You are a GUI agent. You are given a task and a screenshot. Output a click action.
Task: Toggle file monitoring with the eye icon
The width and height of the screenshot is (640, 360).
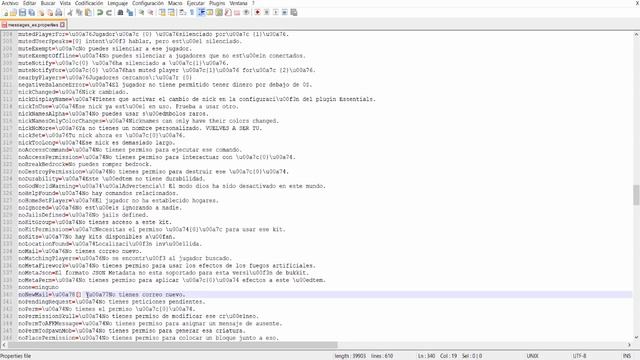tap(246, 13)
